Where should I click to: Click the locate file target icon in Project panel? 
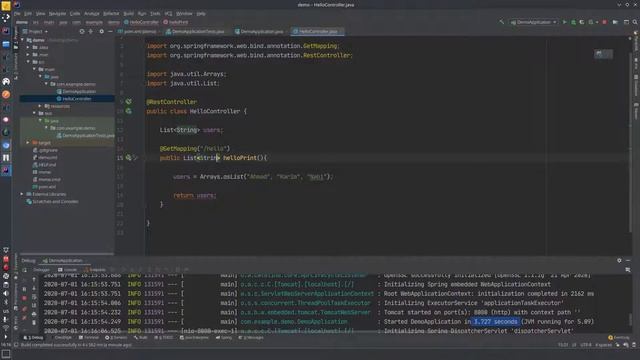(x=82, y=31)
